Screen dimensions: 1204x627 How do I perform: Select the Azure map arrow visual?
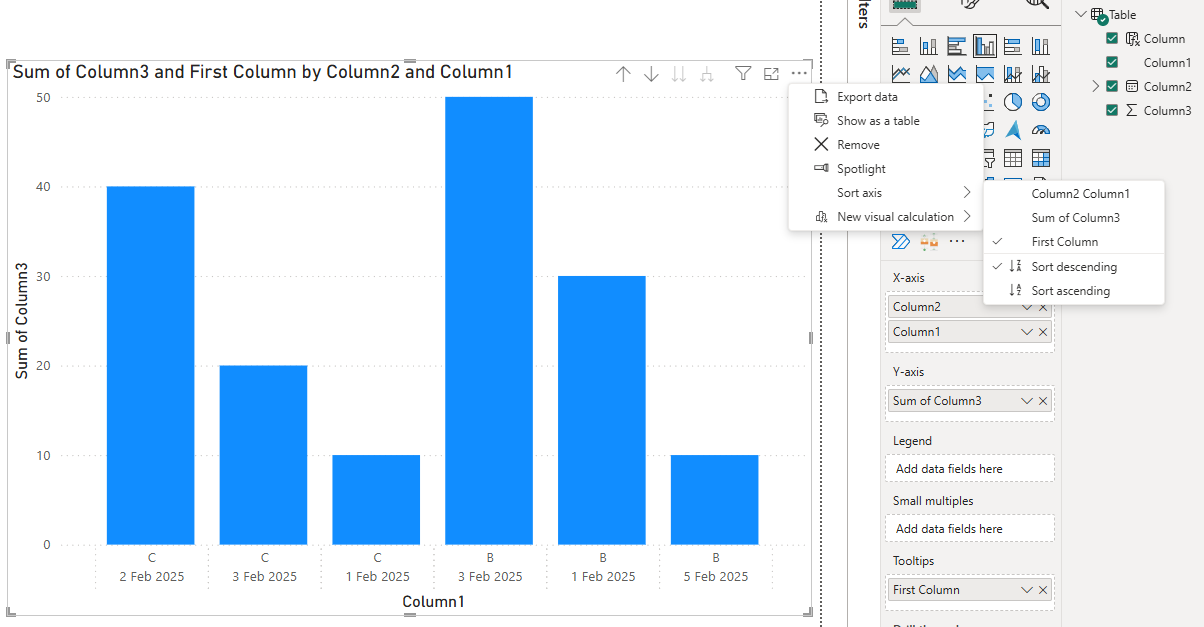(x=1012, y=130)
